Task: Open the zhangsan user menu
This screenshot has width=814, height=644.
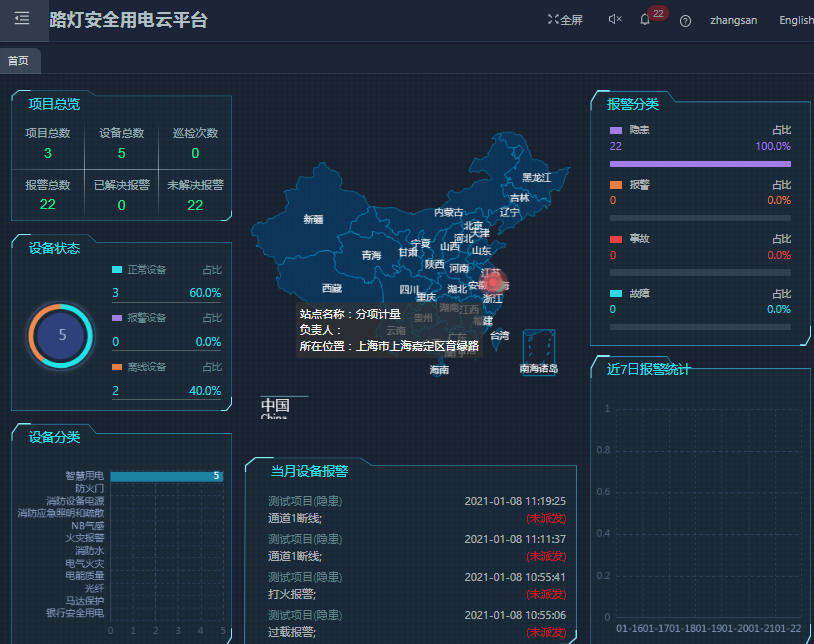Action: click(x=733, y=20)
